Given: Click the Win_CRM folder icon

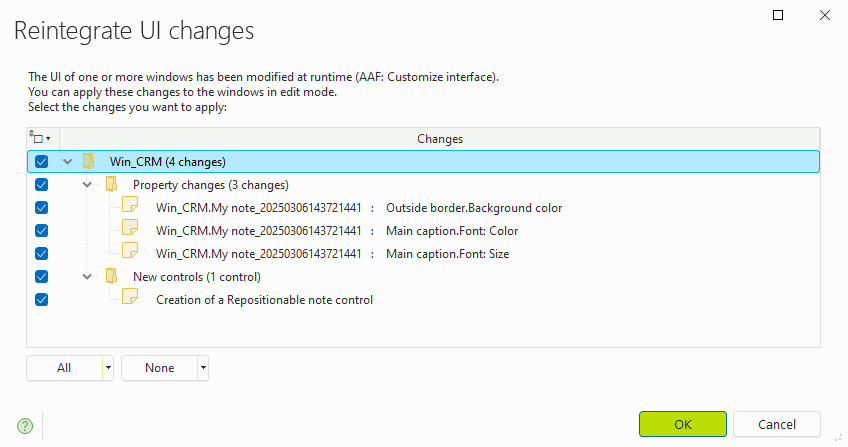Looking at the screenshot, I should [89, 161].
